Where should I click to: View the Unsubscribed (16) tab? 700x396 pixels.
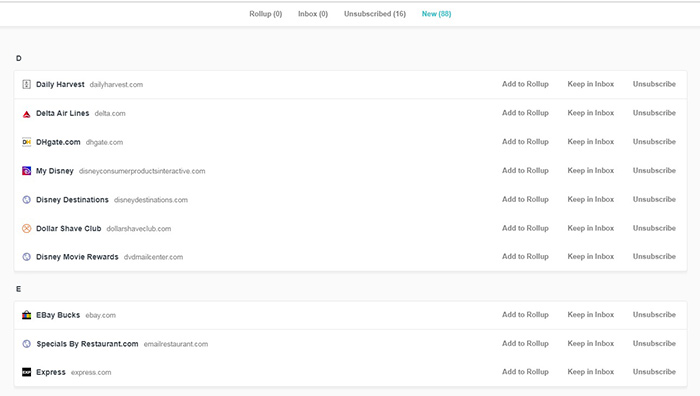[x=375, y=14]
